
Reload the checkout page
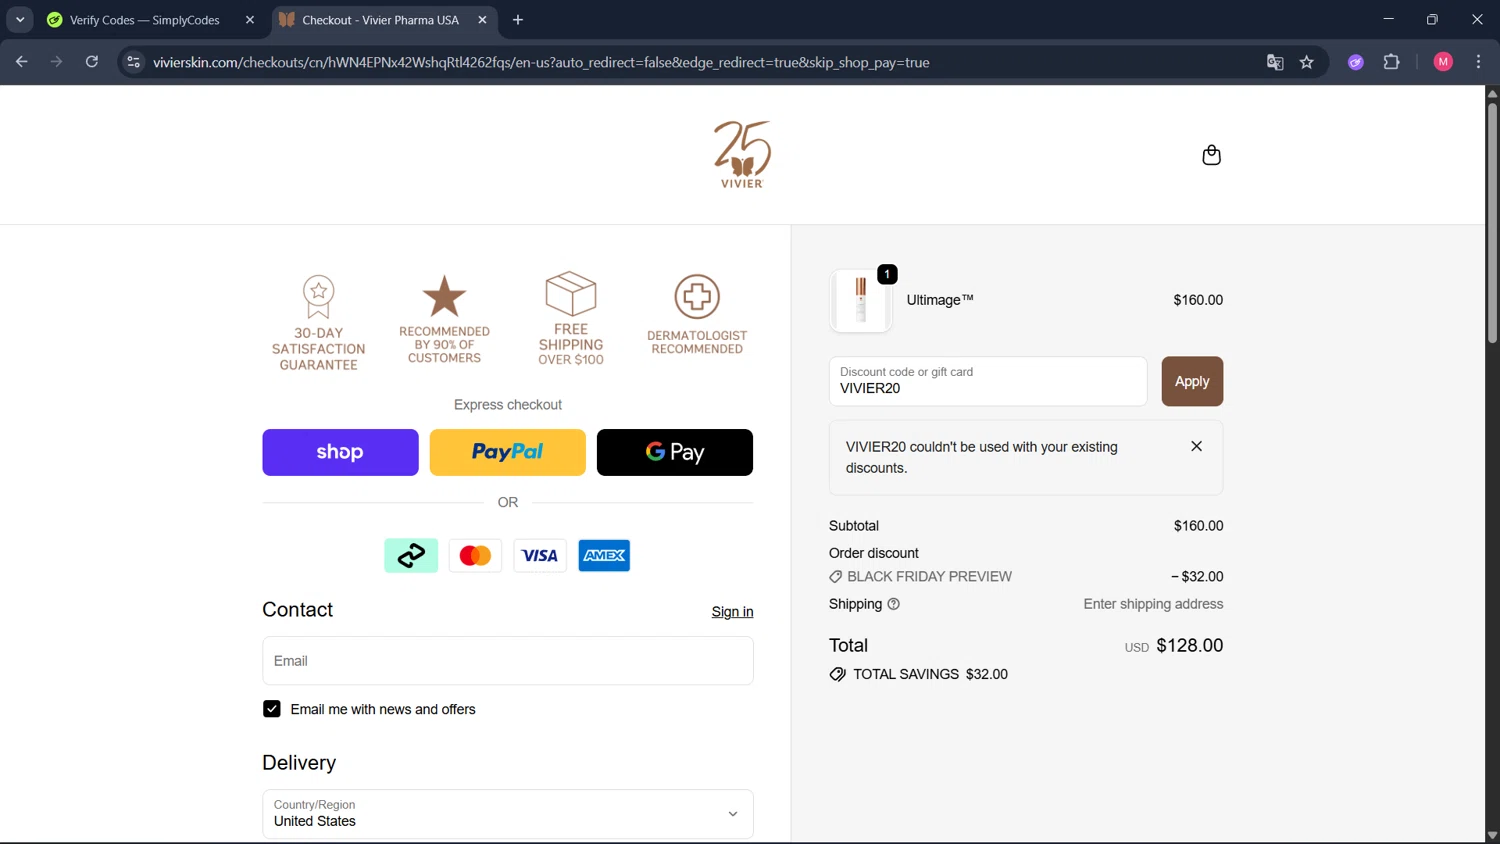coord(92,62)
